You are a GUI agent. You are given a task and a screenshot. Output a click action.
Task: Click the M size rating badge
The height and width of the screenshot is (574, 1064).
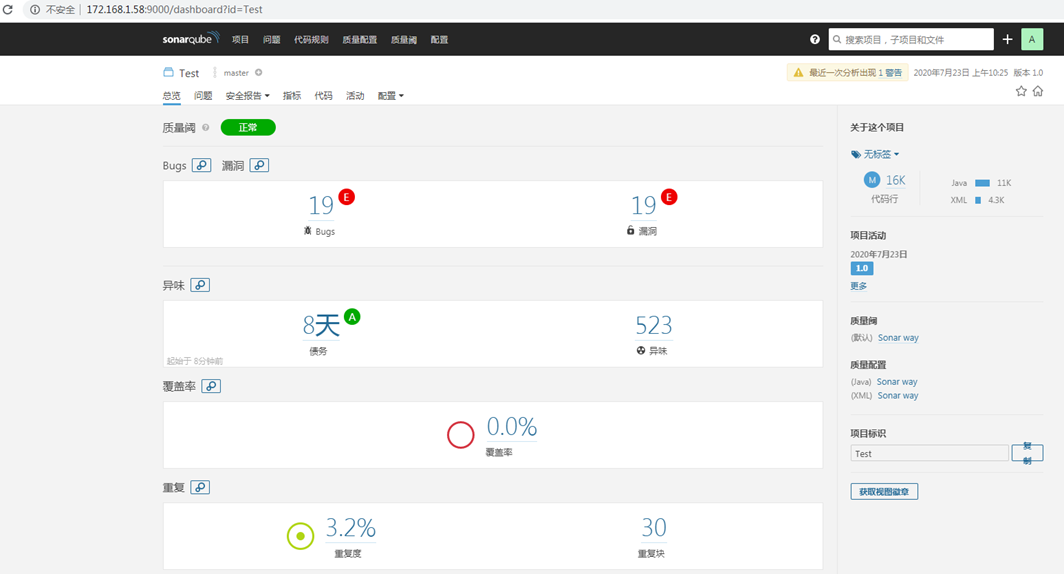872,180
